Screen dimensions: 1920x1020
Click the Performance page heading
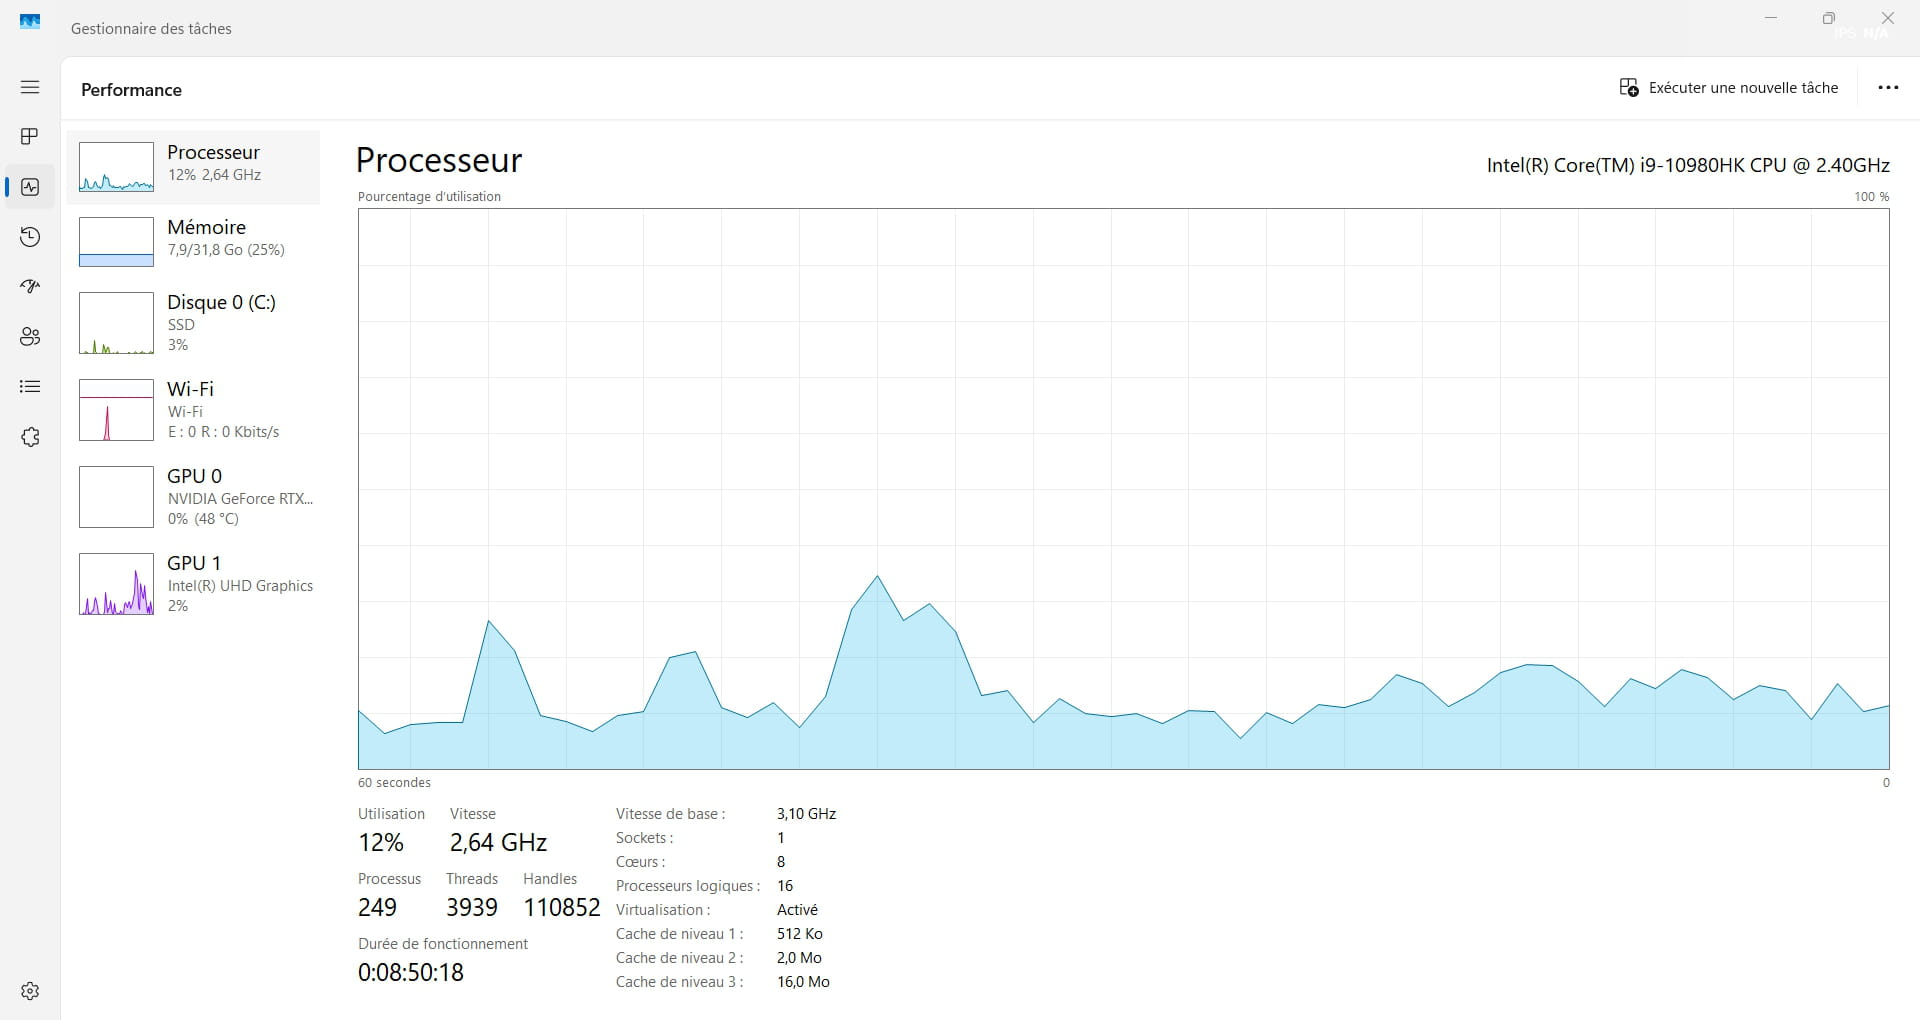coord(131,90)
